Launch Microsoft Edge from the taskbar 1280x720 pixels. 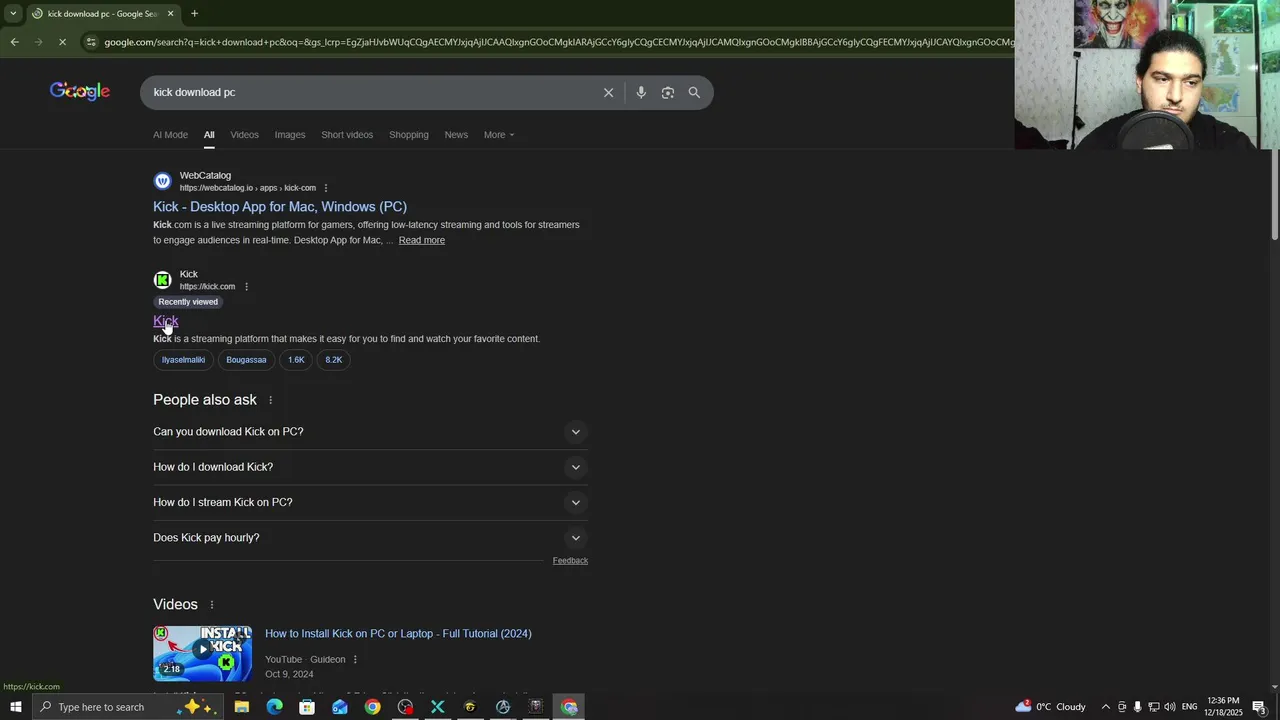pos(274,707)
